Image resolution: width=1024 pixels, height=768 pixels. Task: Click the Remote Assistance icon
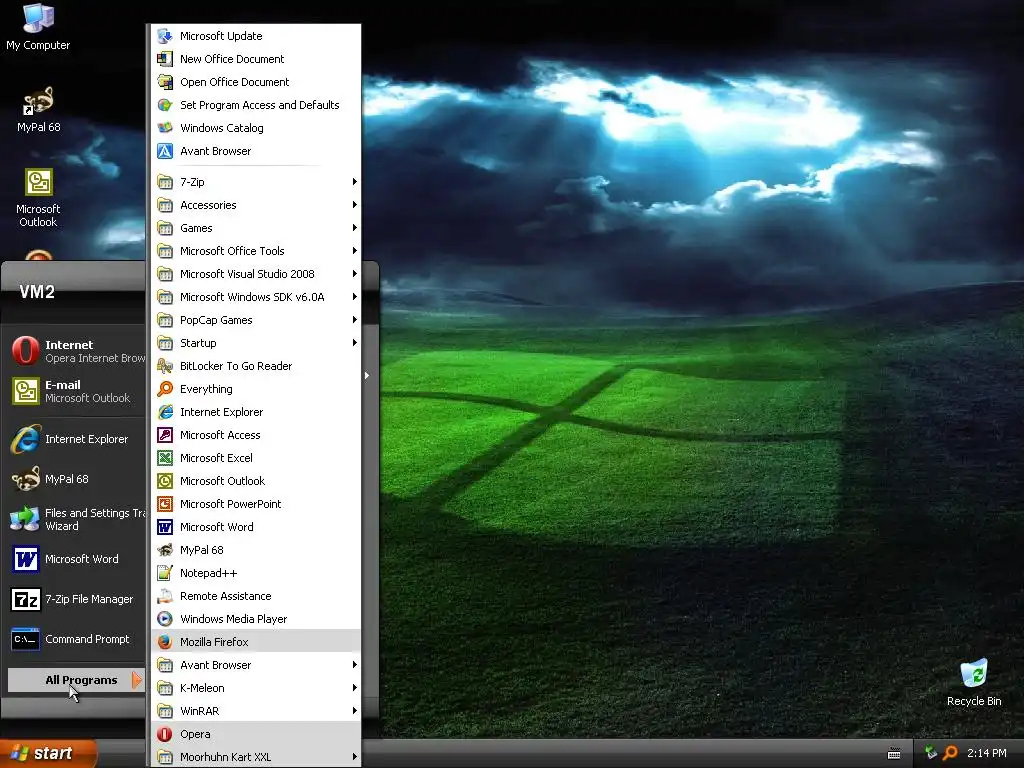pos(165,596)
